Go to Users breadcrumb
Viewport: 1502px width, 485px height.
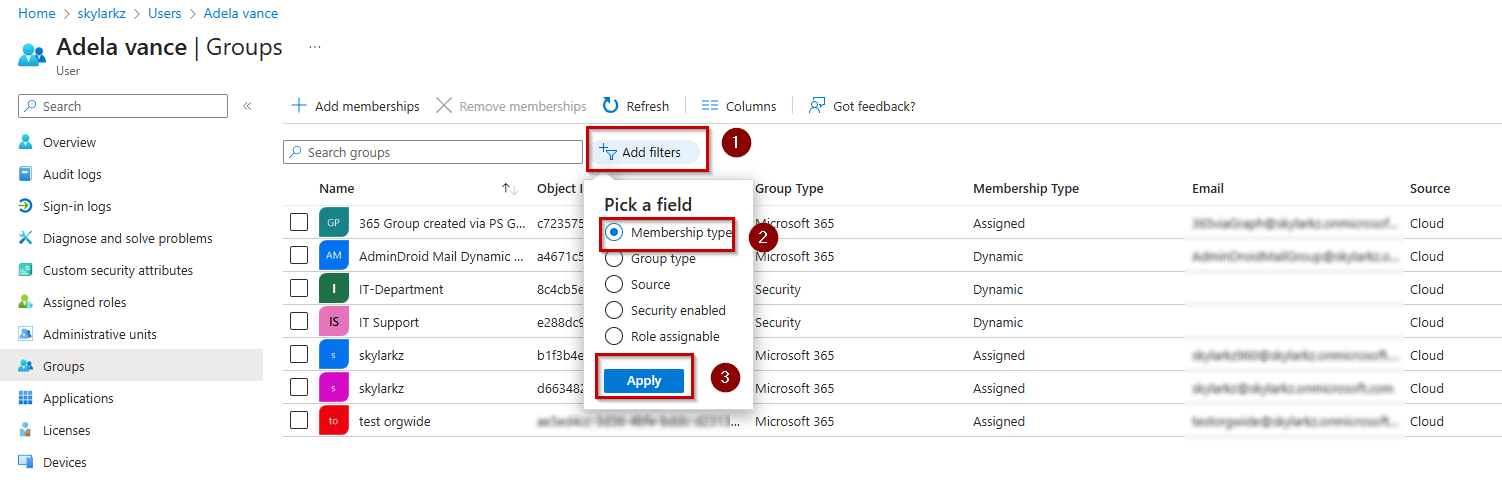[x=165, y=13]
